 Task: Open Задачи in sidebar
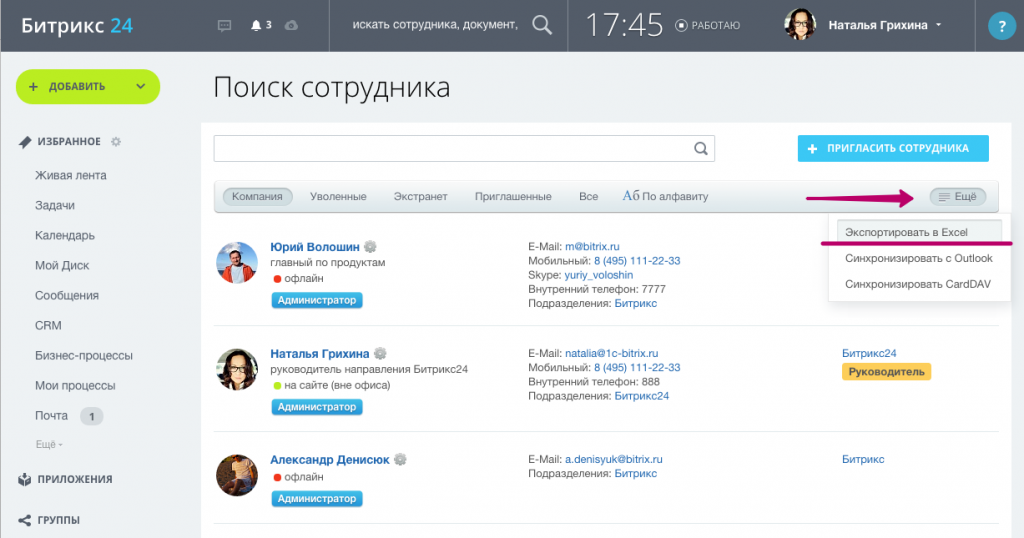point(55,205)
